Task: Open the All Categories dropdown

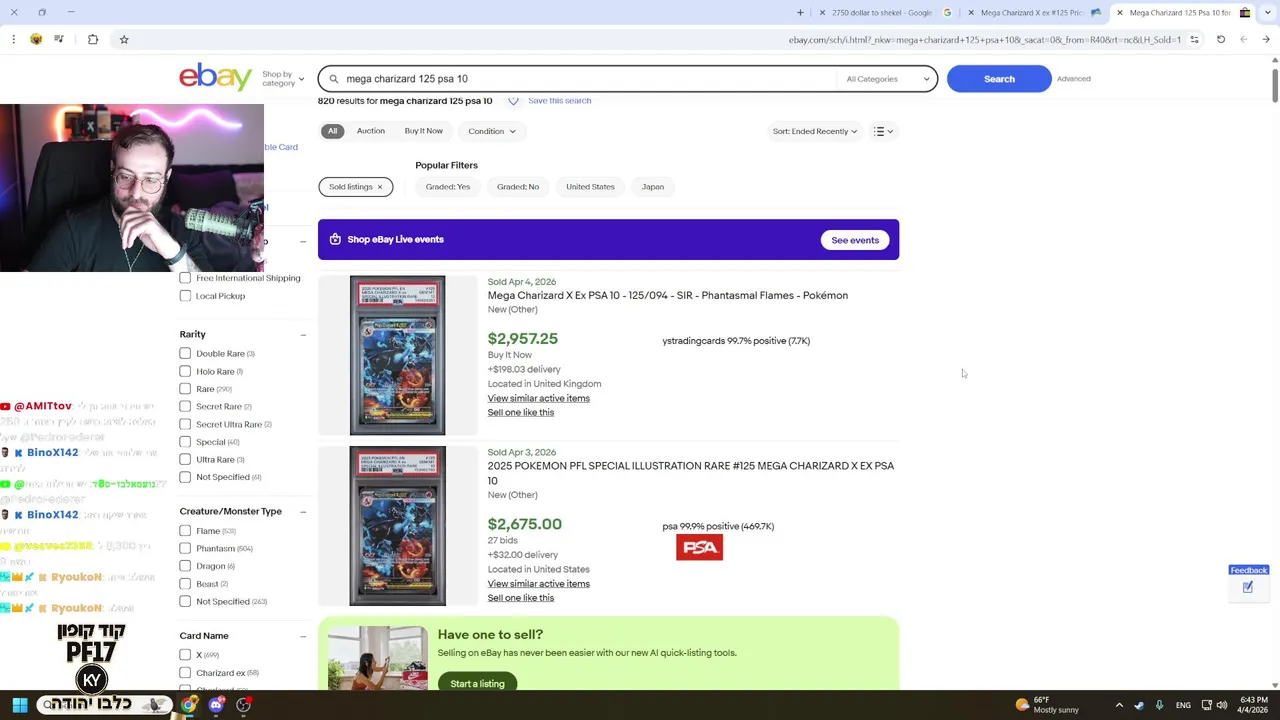Action: (x=887, y=79)
